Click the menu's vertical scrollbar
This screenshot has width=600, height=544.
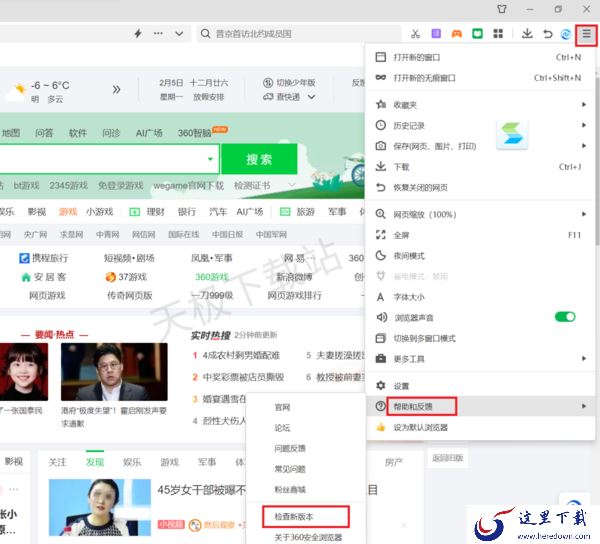coord(597,161)
